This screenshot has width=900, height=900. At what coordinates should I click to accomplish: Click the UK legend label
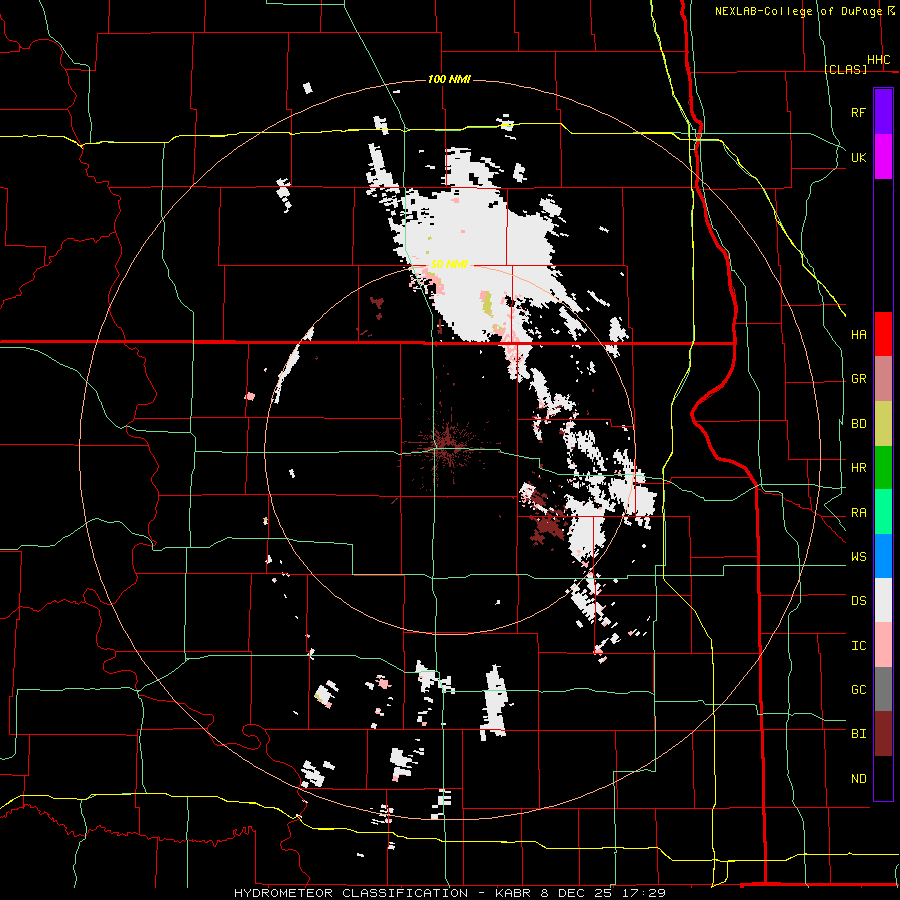(858, 157)
